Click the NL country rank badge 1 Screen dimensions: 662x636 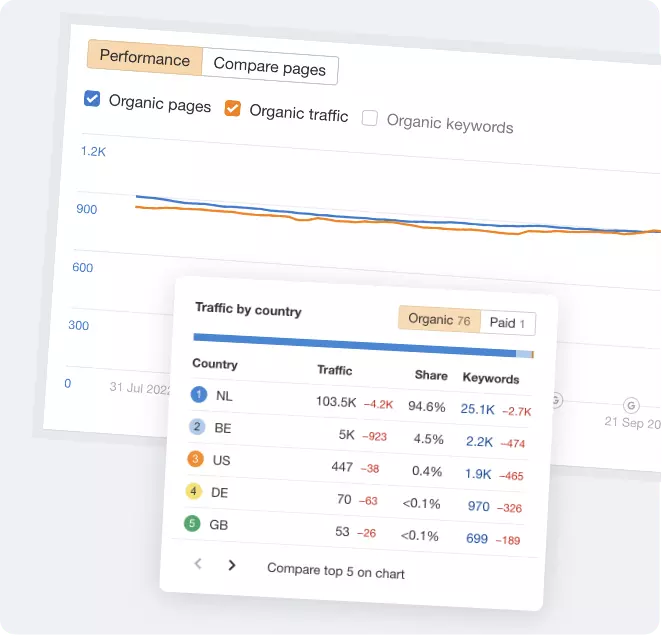click(199, 394)
